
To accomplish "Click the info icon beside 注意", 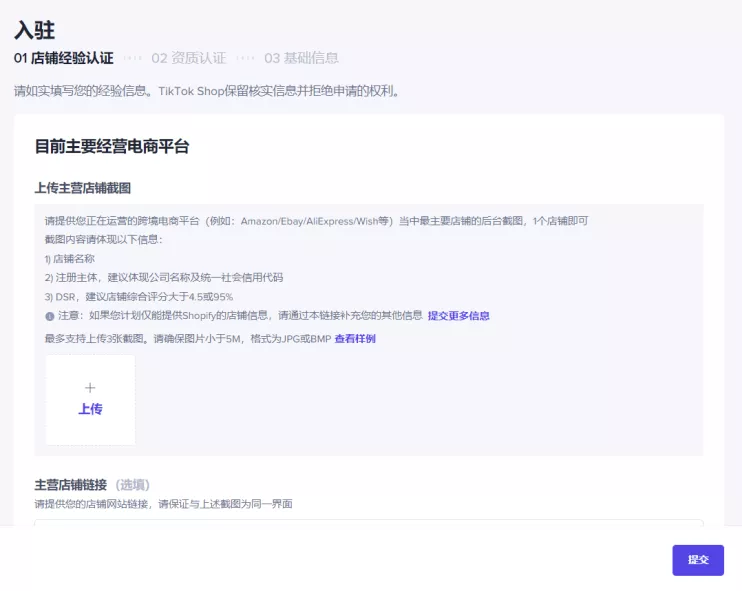I will point(50,316).
